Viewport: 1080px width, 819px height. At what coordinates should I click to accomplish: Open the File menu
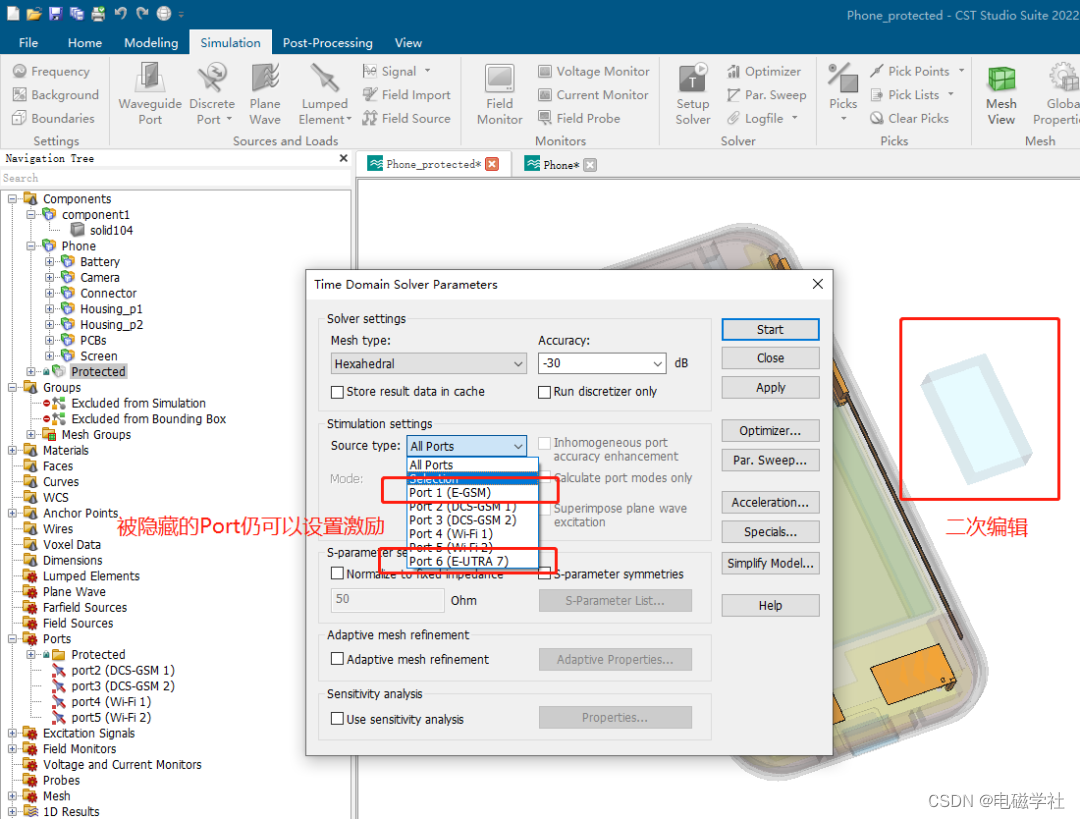tap(28, 43)
